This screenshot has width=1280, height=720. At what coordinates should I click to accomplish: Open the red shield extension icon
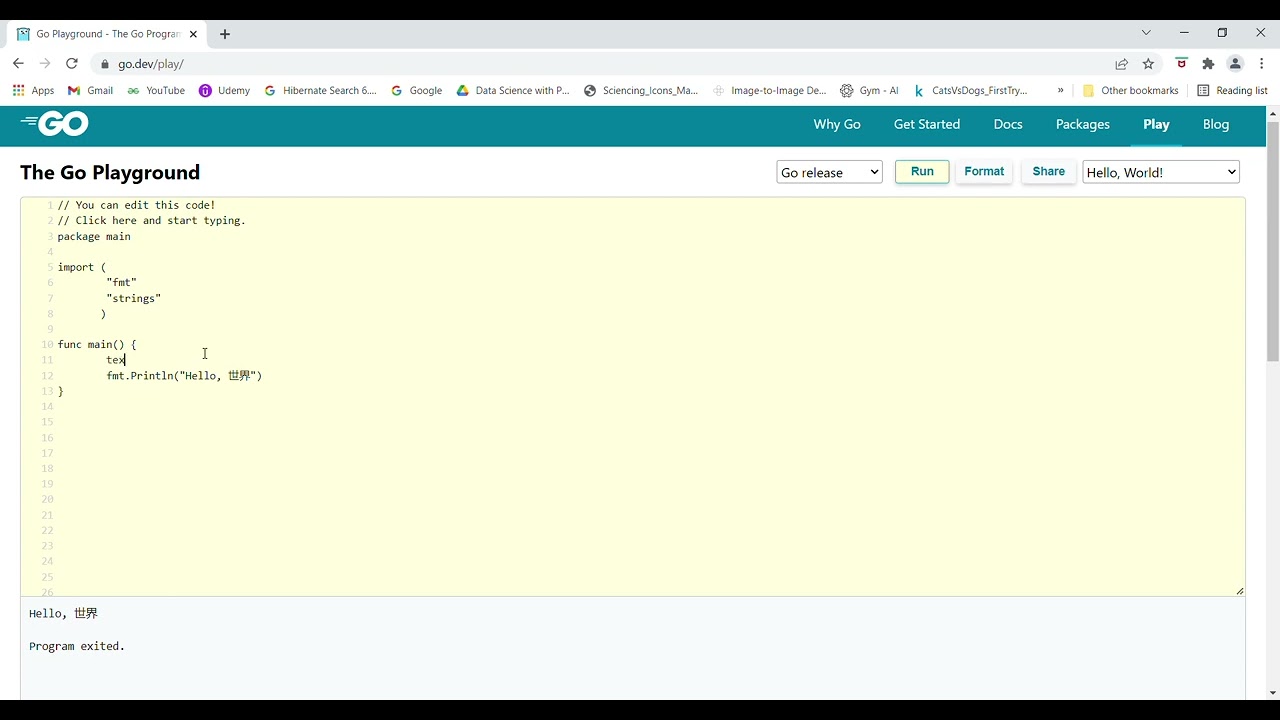(x=1181, y=63)
